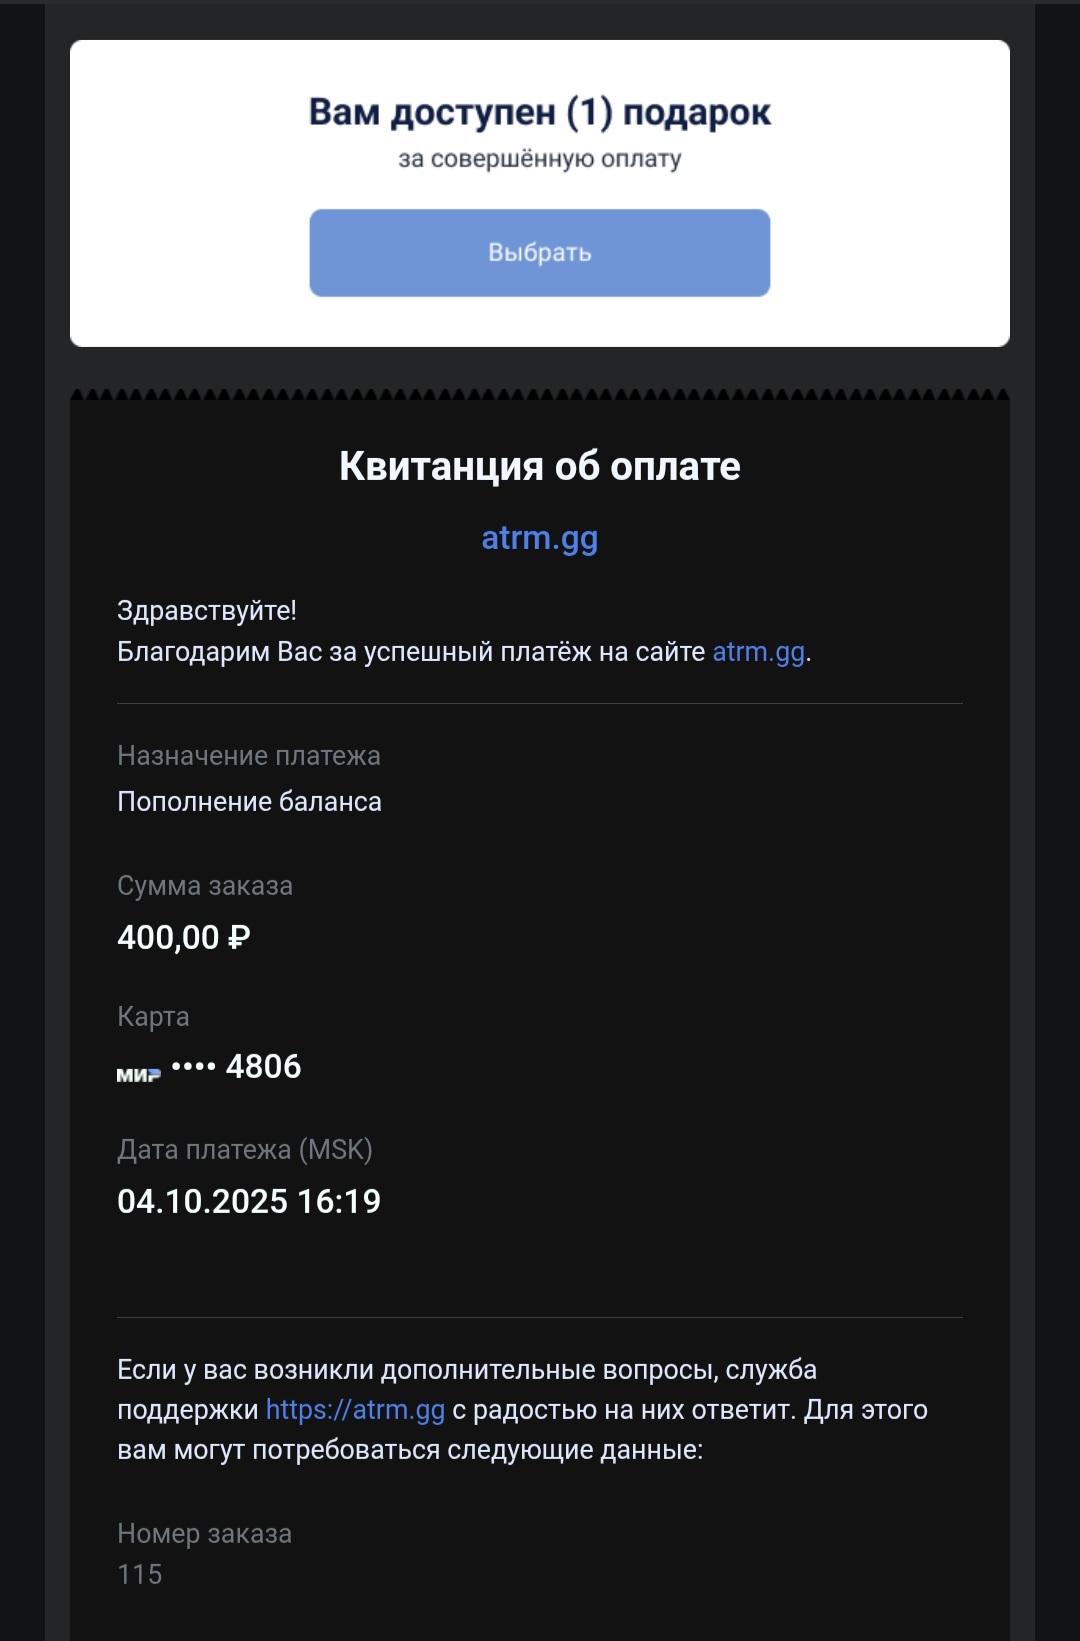Click the МИР card logo icon
Viewport: 1080px width, 1641px height.
pyautogui.click(x=138, y=1075)
